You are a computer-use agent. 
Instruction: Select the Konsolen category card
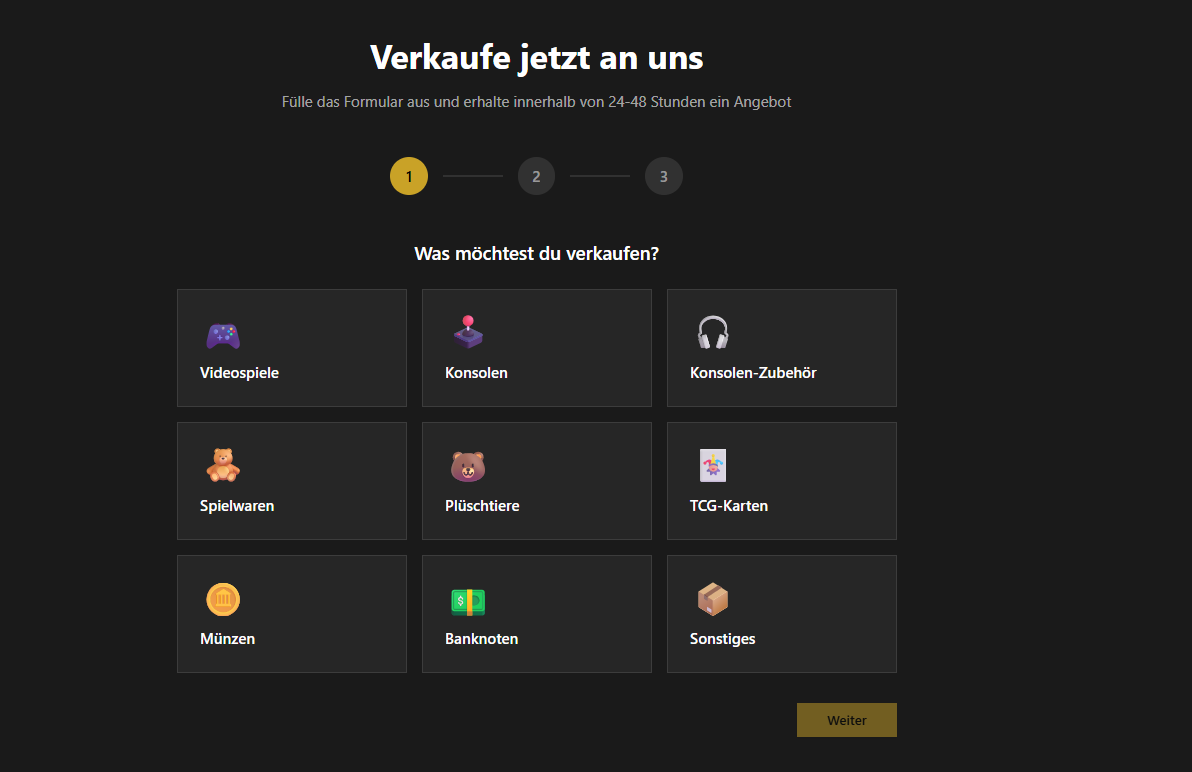536,348
